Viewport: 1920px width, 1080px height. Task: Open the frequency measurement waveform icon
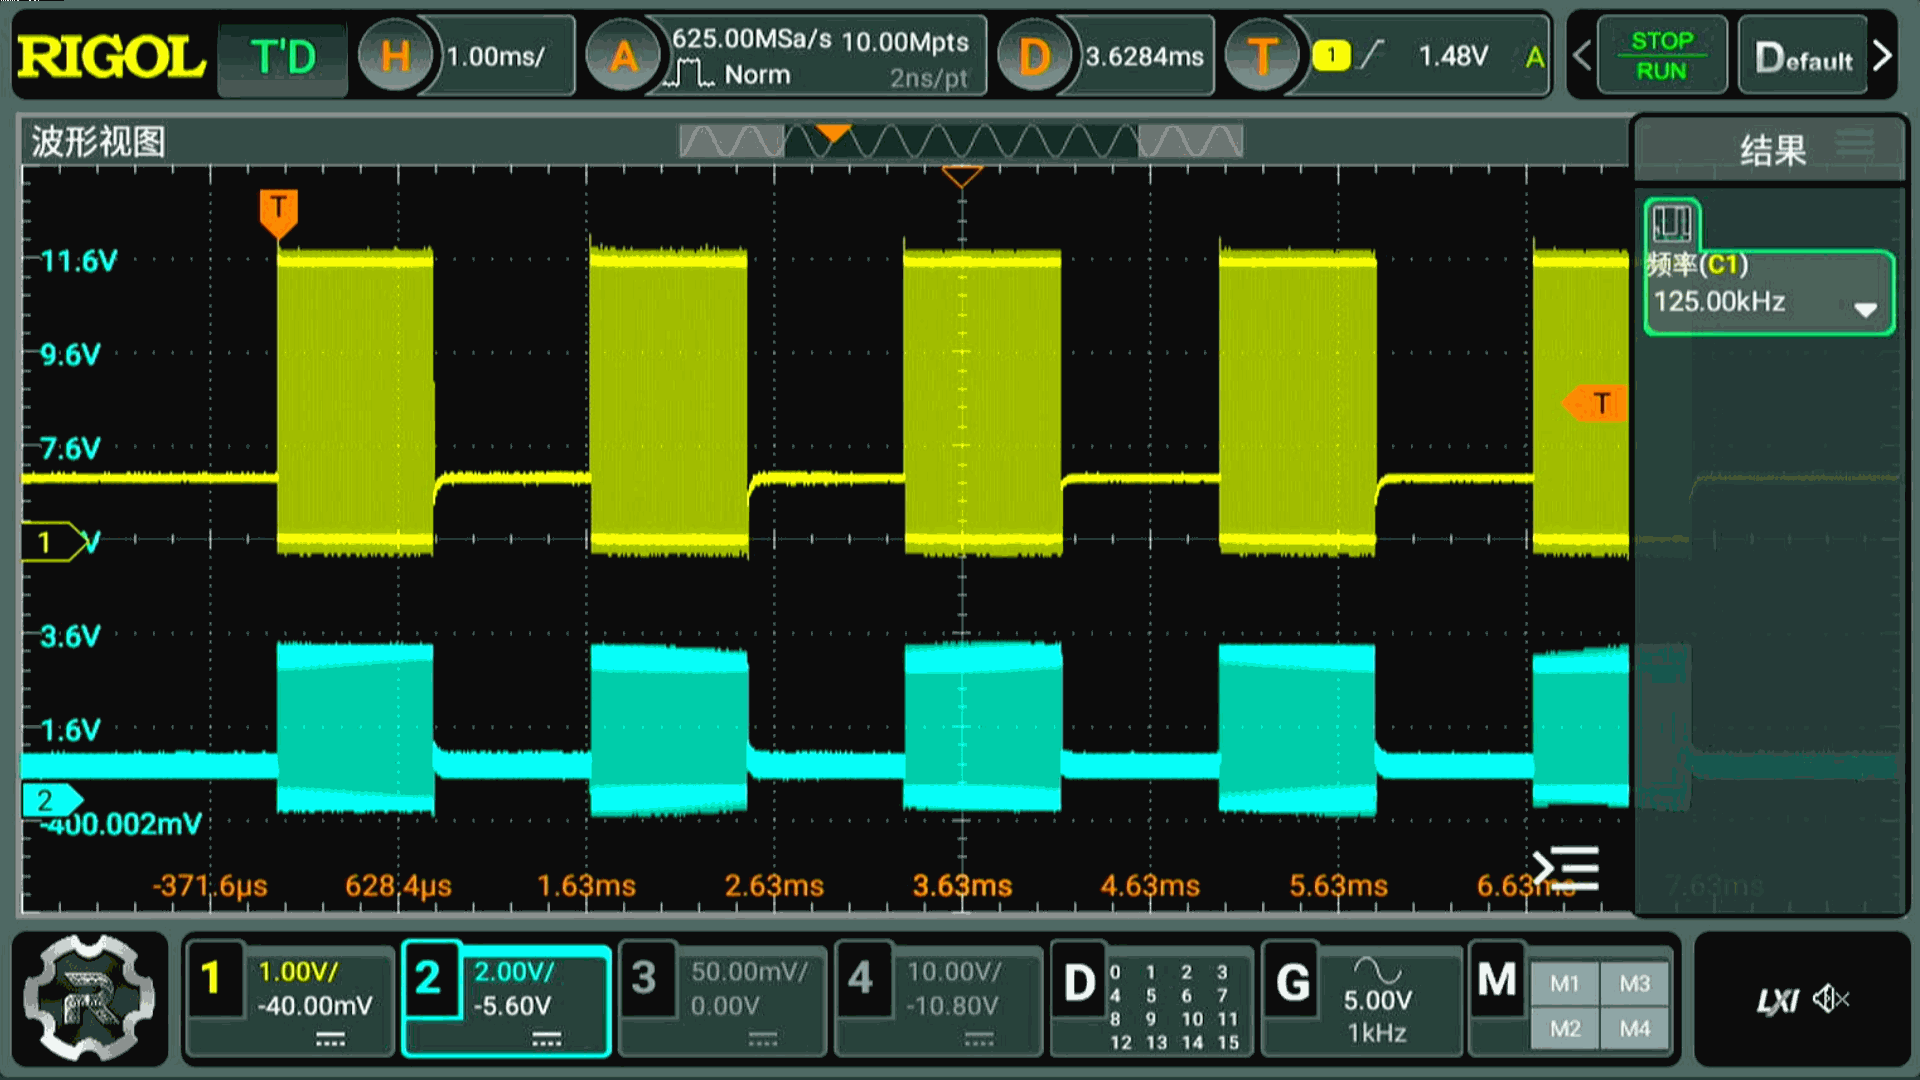(1672, 222)
